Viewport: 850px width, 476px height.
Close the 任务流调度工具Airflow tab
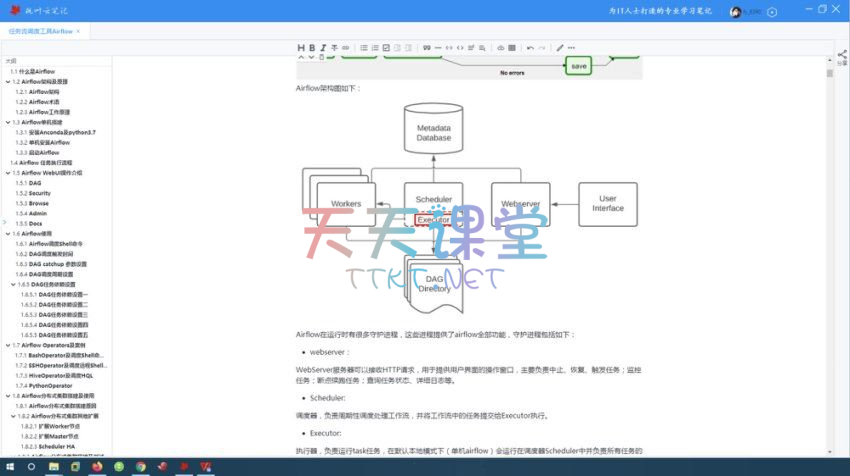(78, 31)
